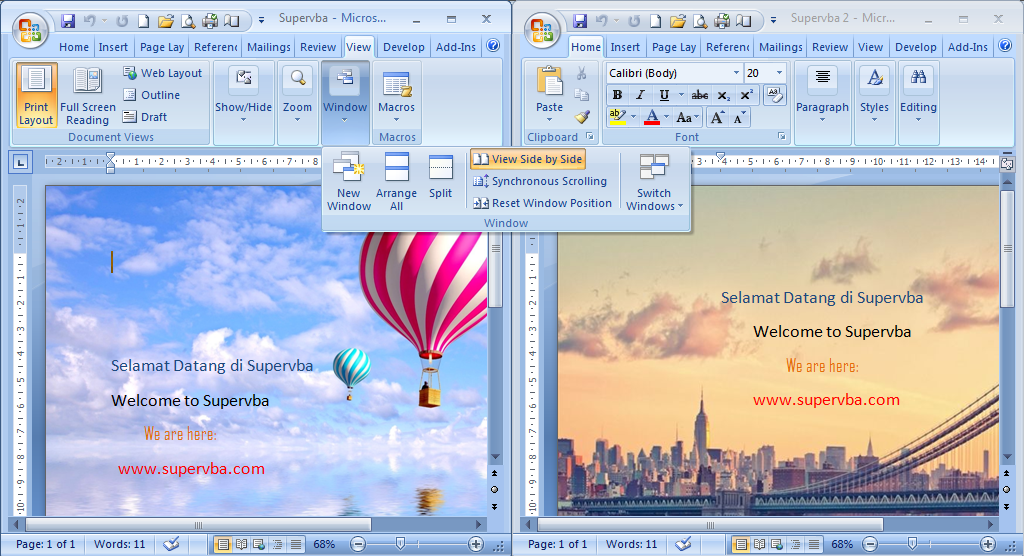Click Split window button
Screen dimensions: 1024x556
point(440,176)
